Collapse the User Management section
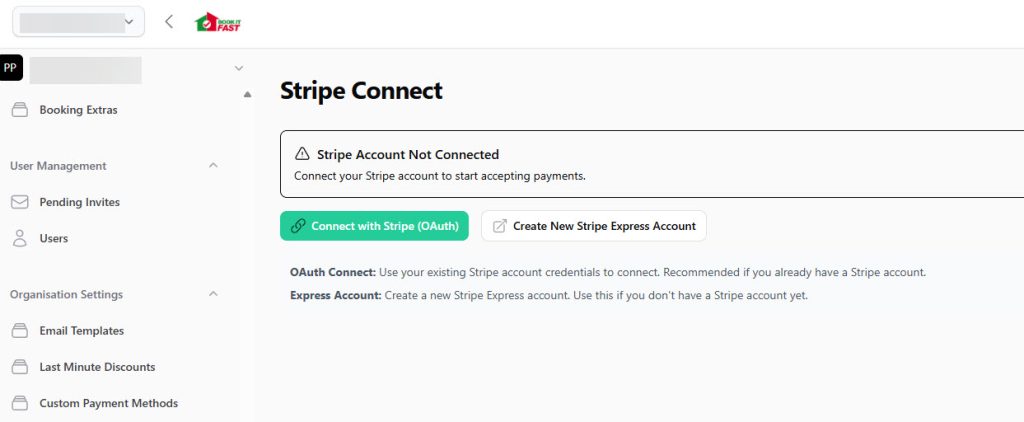Viewport: 1024px width, 422px height. (213, 166)
